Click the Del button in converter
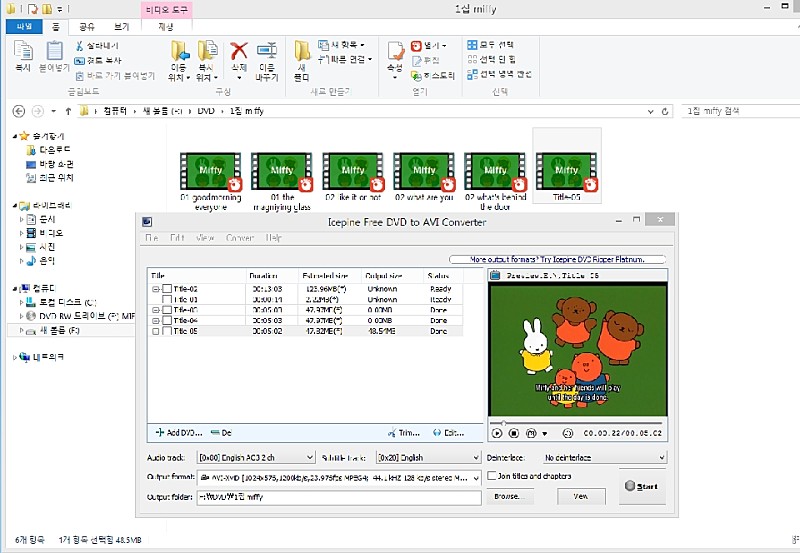Viewport: 800px width, 553px height. click(221, 433)
